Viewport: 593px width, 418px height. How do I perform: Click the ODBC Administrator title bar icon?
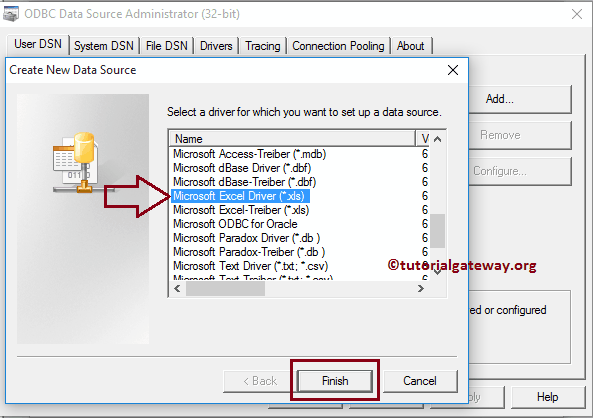[x=11, y=14]
